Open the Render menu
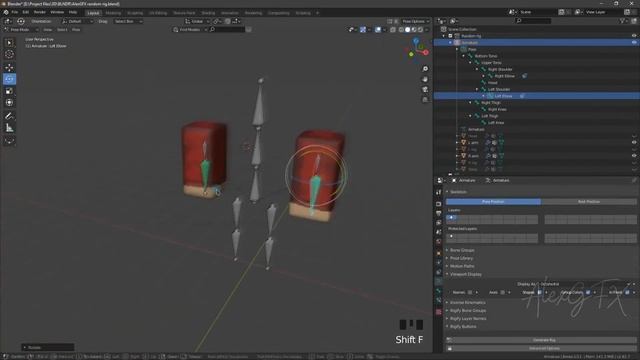This screenshot has height=360, width=640. click(40, 12)
